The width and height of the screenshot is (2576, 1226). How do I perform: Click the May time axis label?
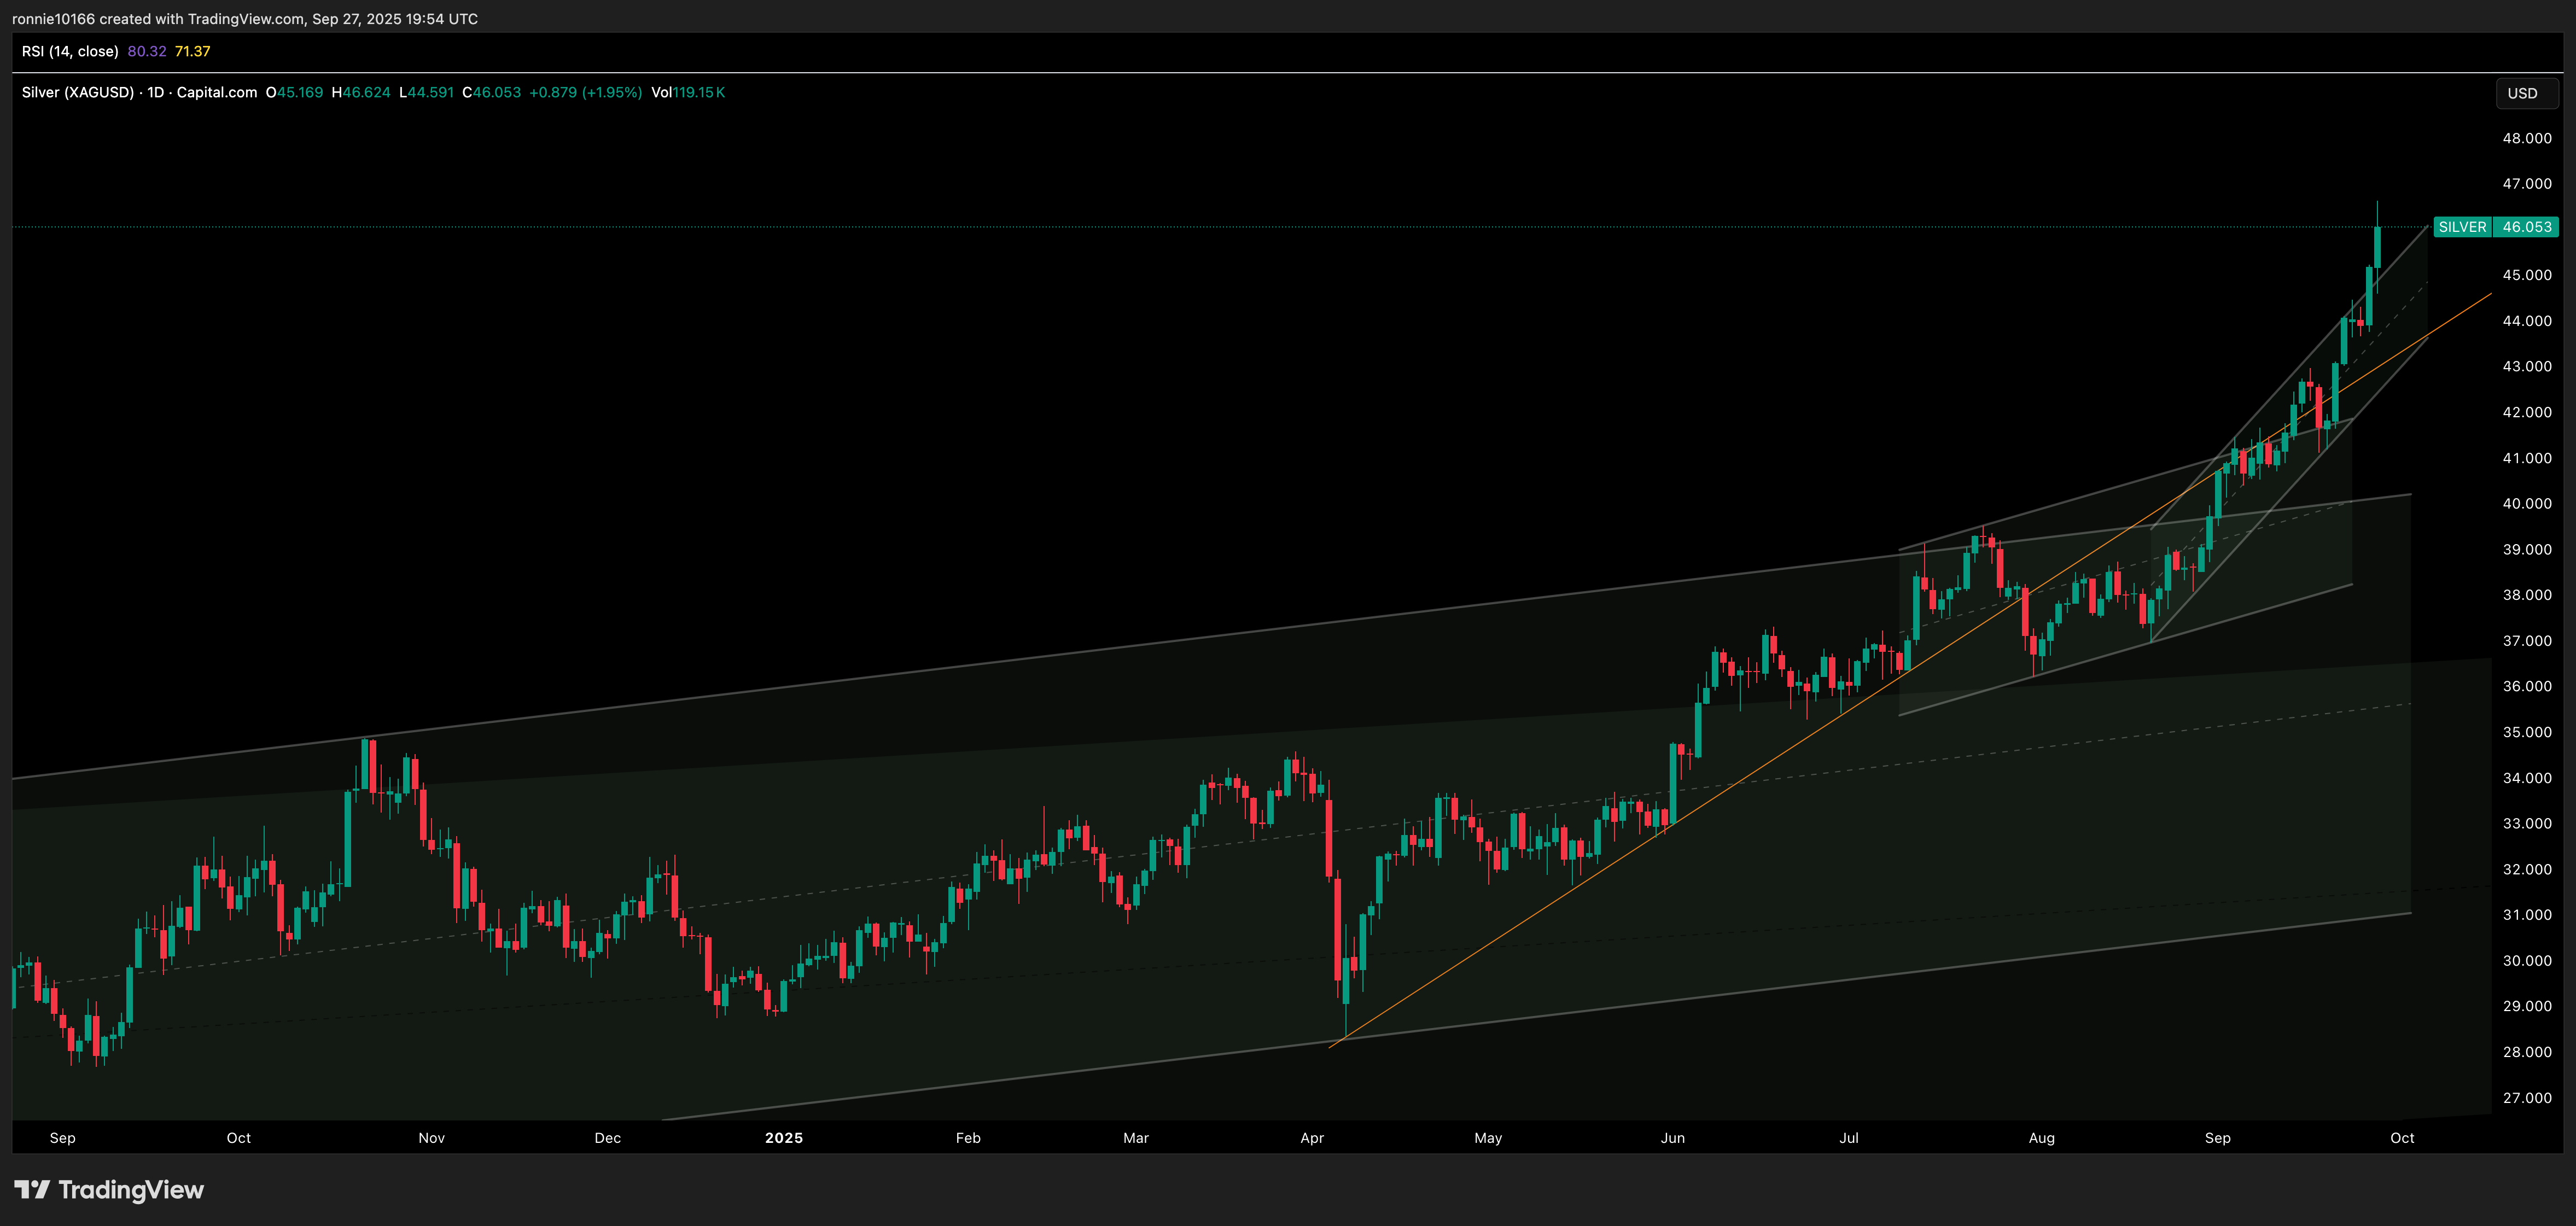(1488, 1138)
